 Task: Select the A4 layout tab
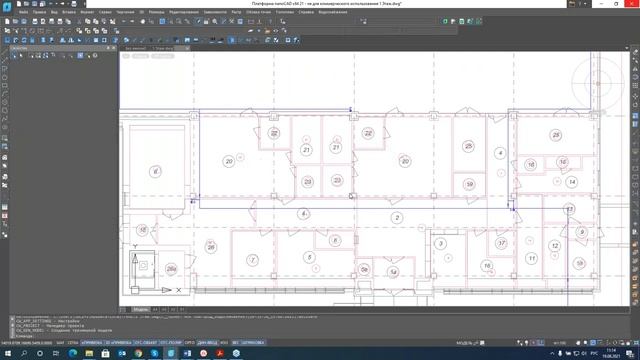(x=155, y=310)
